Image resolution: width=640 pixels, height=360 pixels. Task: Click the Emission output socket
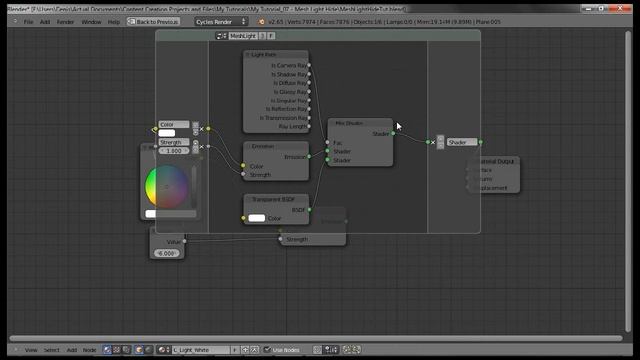(309, 156)
